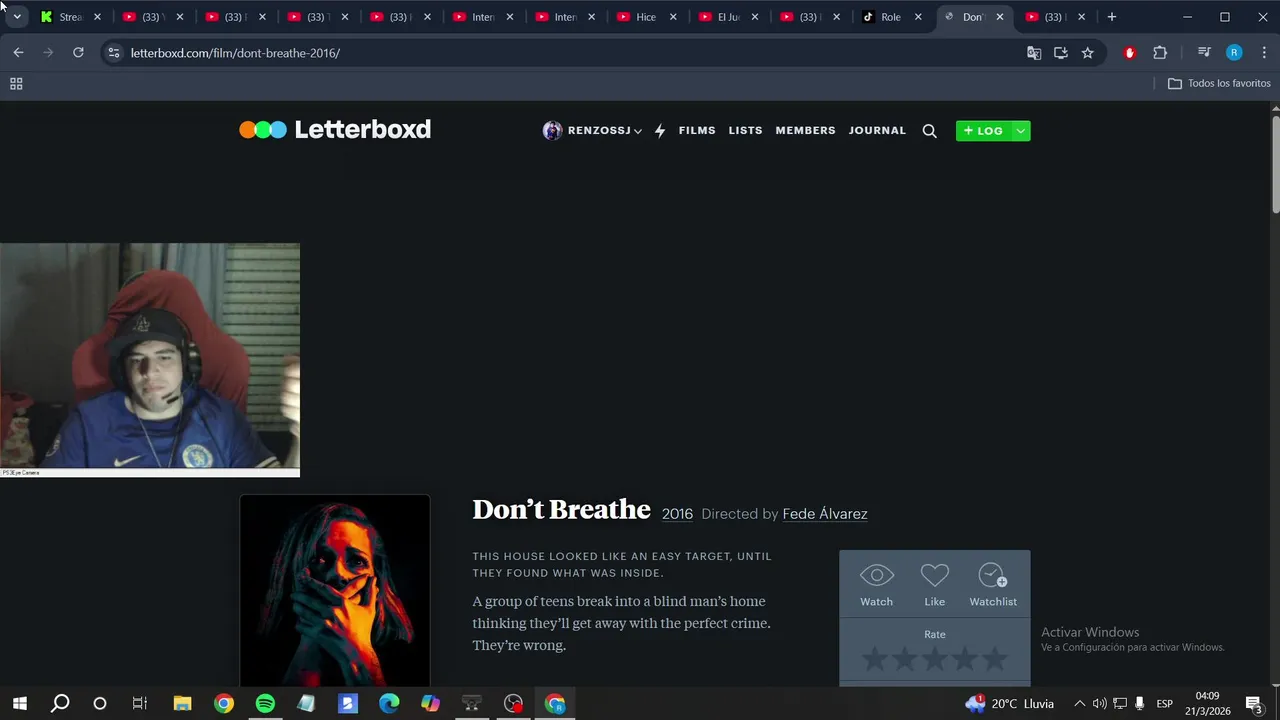Screen dimensions: 1280x720
Task: Open the Windows Start menu
Action: pos(20,704)
